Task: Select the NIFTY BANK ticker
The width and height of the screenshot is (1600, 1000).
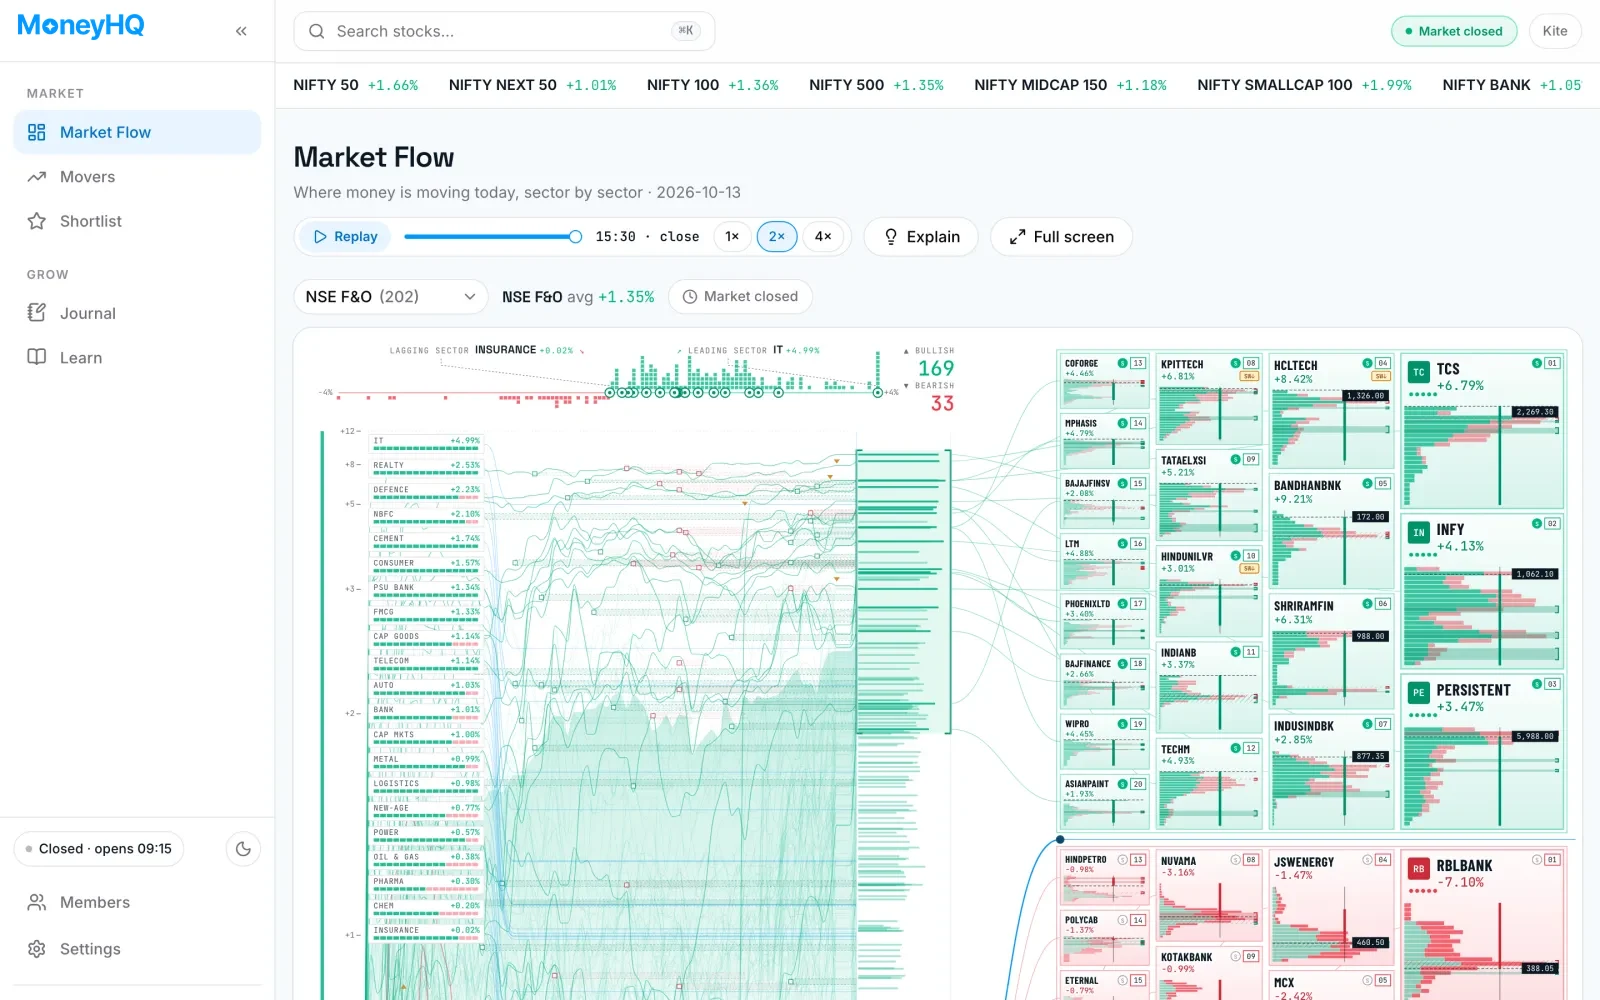Action: click(x=1511, y=85)
